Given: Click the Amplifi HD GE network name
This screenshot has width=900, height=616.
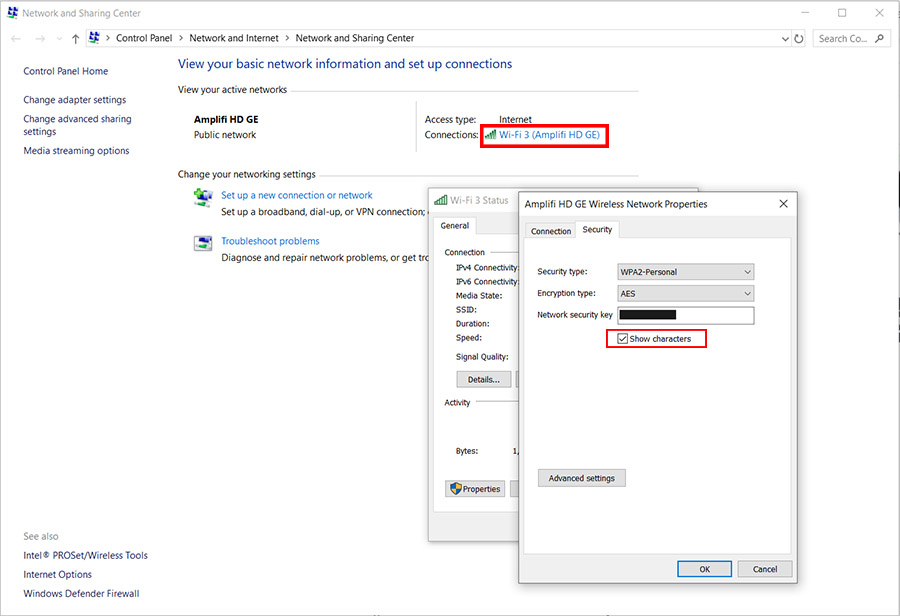Looking at the screenshot, I should tap(226, 119).
